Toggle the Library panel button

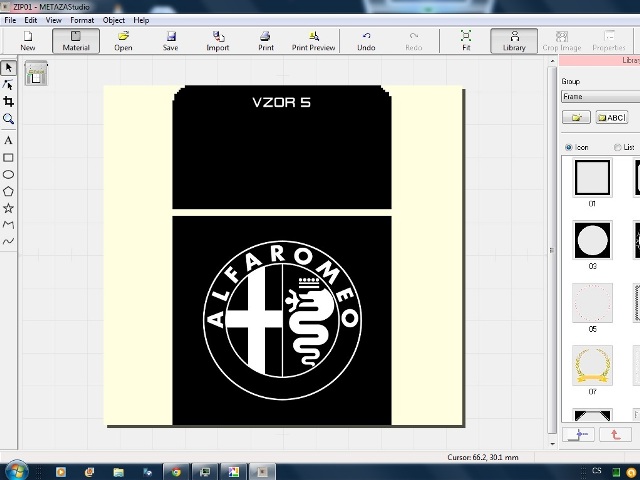click(514, 41)
